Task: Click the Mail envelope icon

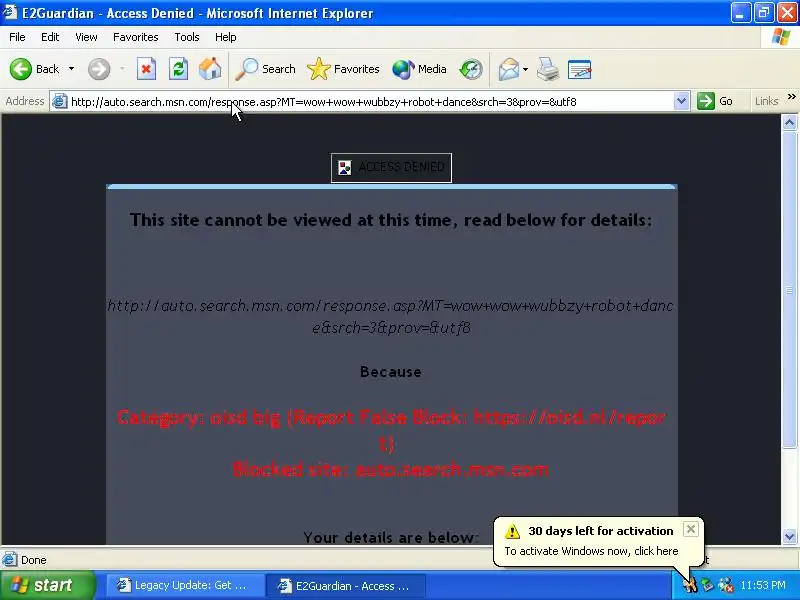Action: pos(509,69)
